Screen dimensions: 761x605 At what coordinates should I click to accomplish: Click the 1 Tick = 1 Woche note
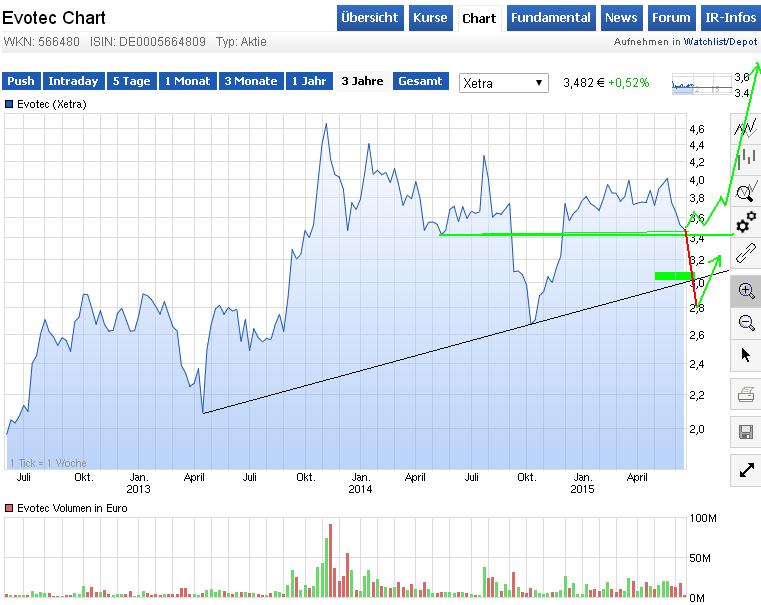click(x=48, y=463)
